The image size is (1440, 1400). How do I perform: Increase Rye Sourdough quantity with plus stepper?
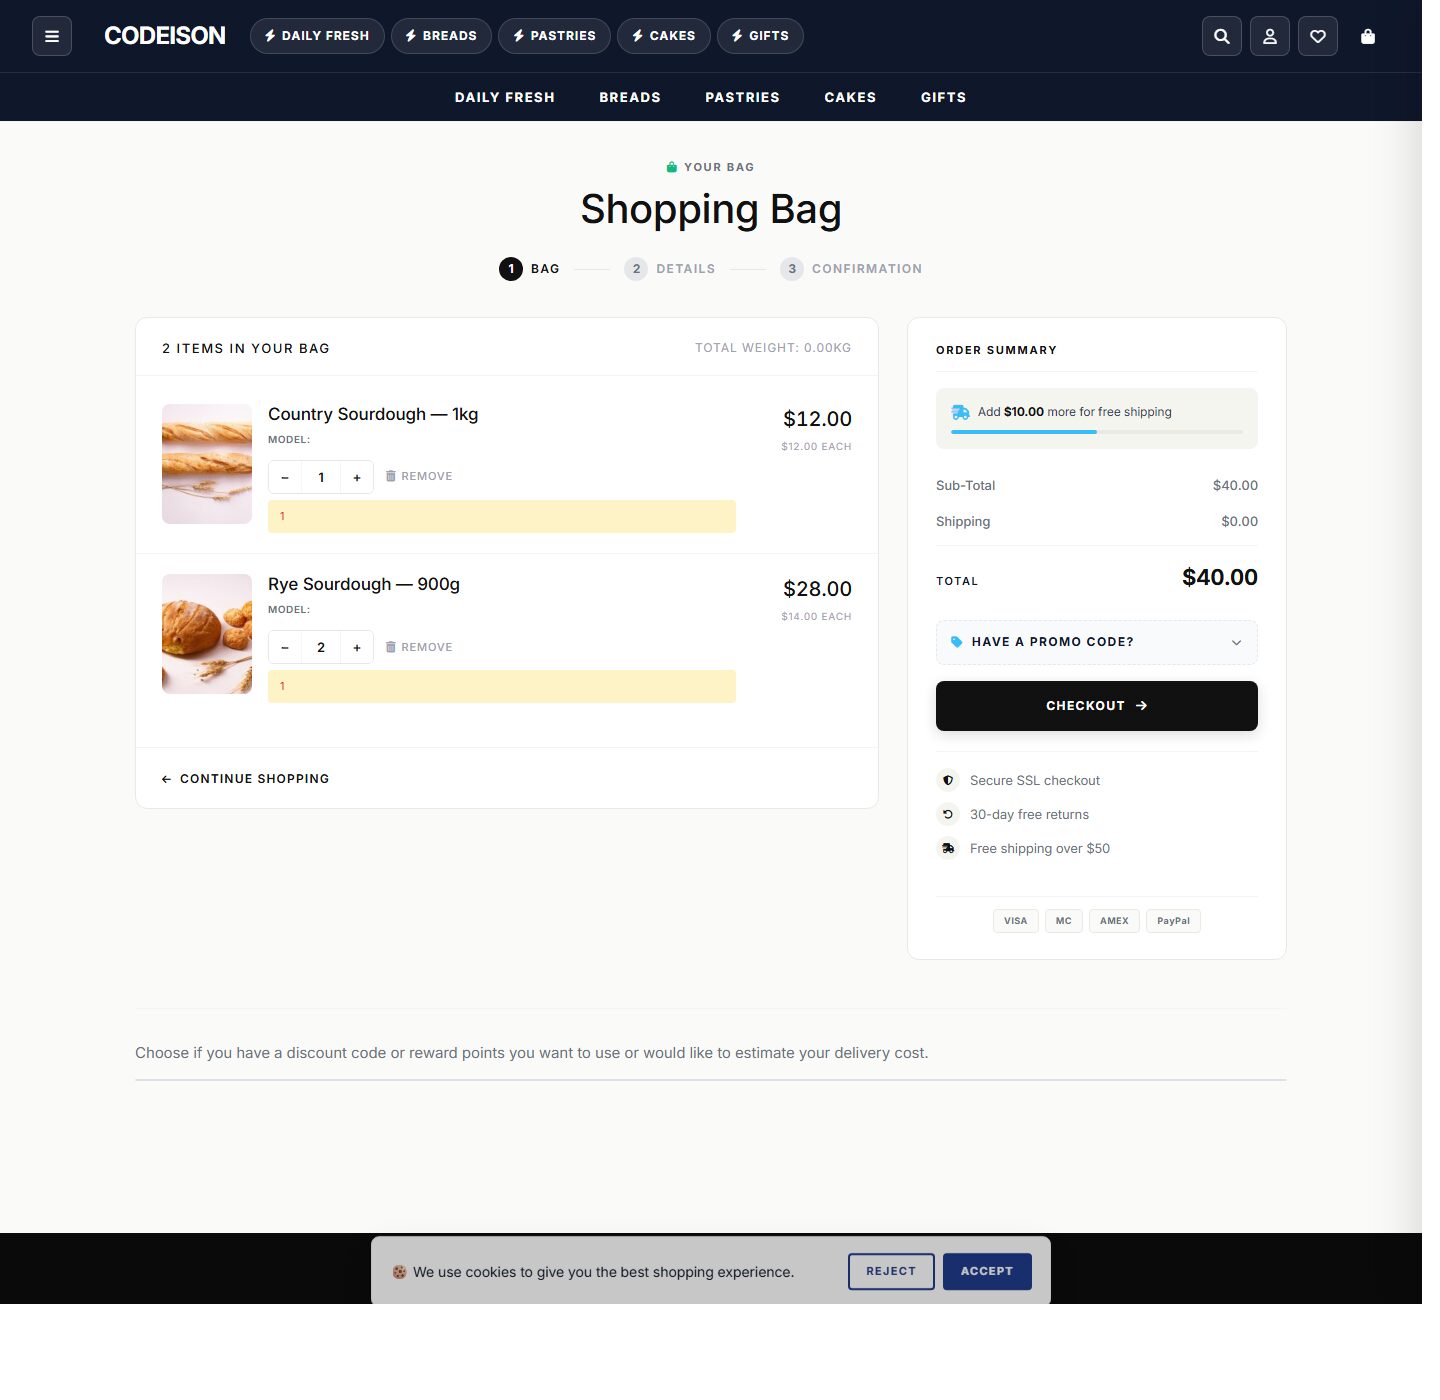point(357,647)
